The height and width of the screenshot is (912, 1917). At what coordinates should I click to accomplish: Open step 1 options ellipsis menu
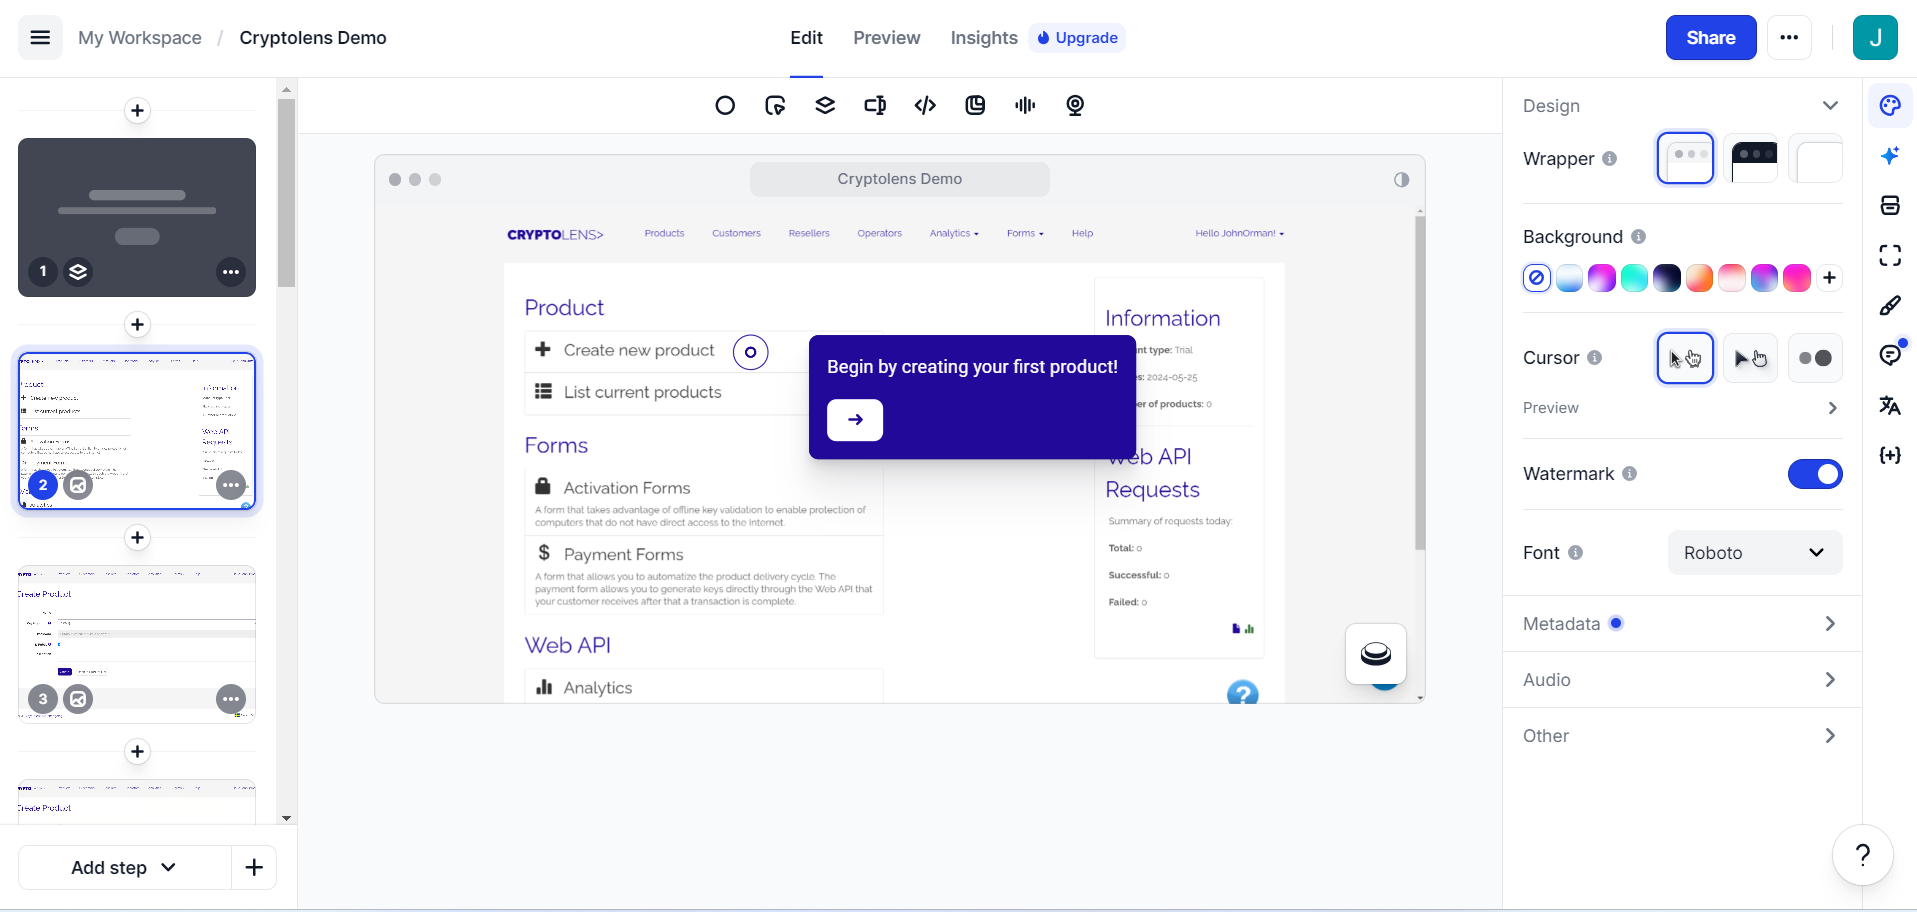click(231, 272)
